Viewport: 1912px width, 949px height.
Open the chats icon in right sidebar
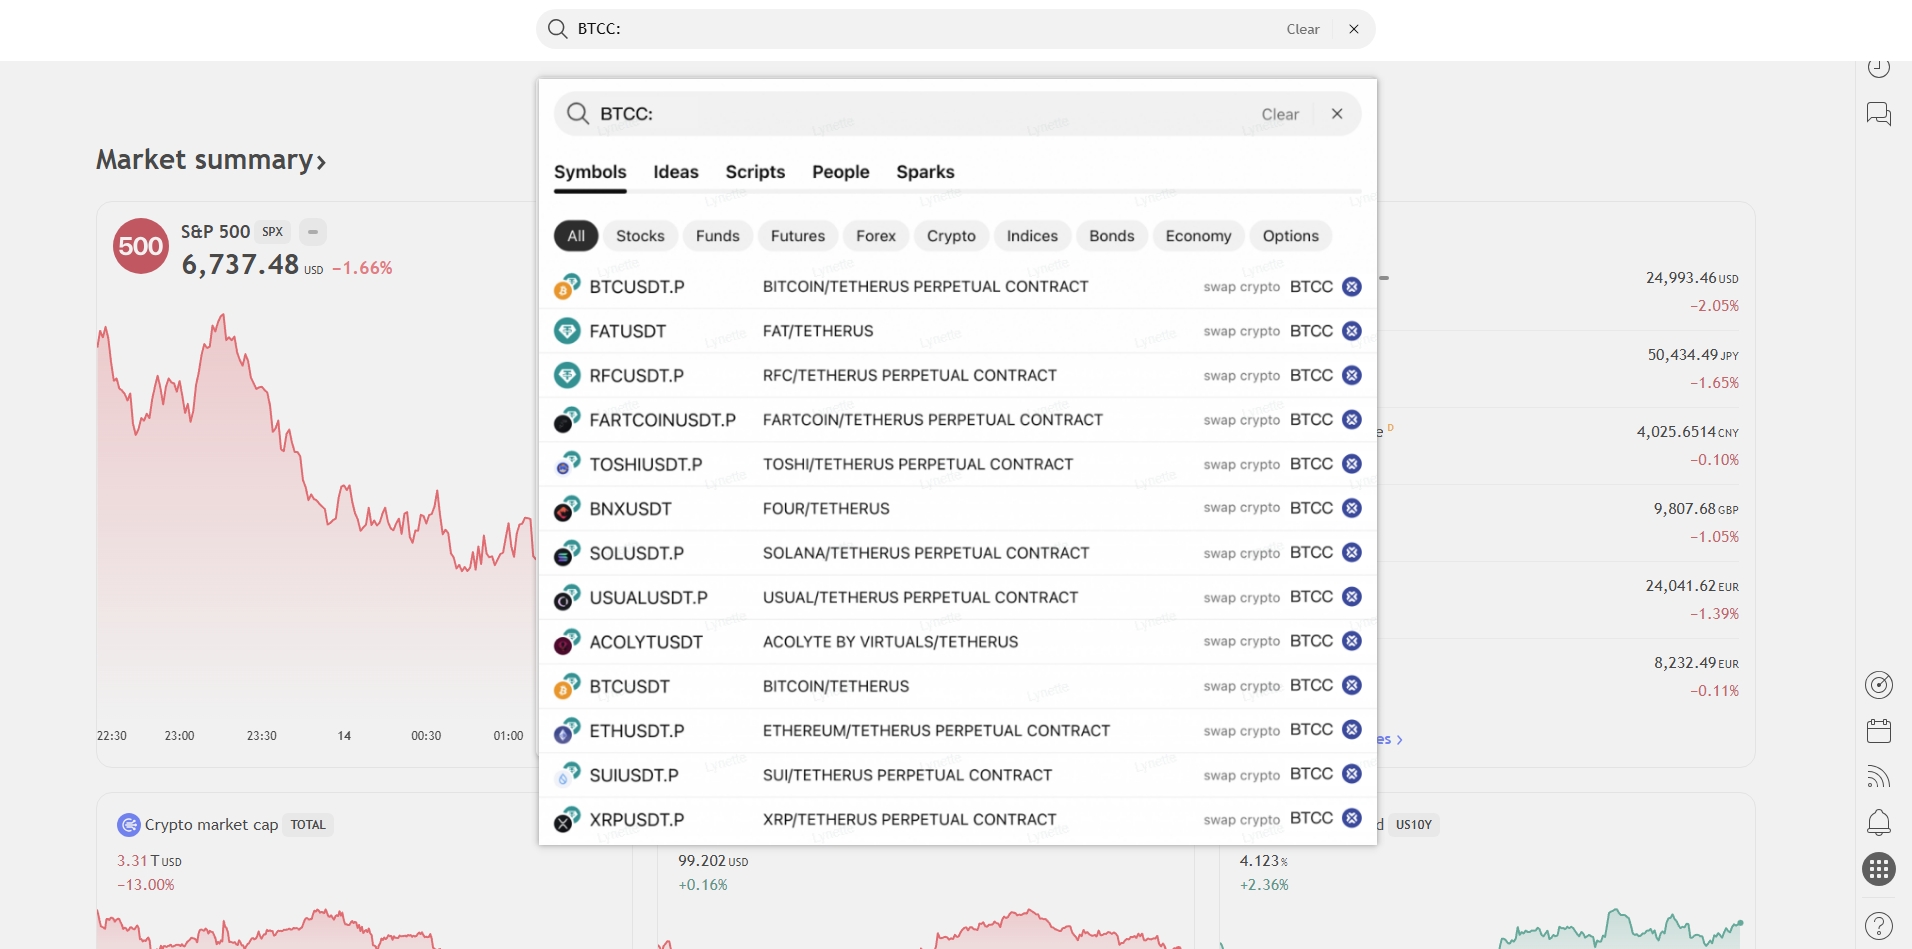point(1878,114)
